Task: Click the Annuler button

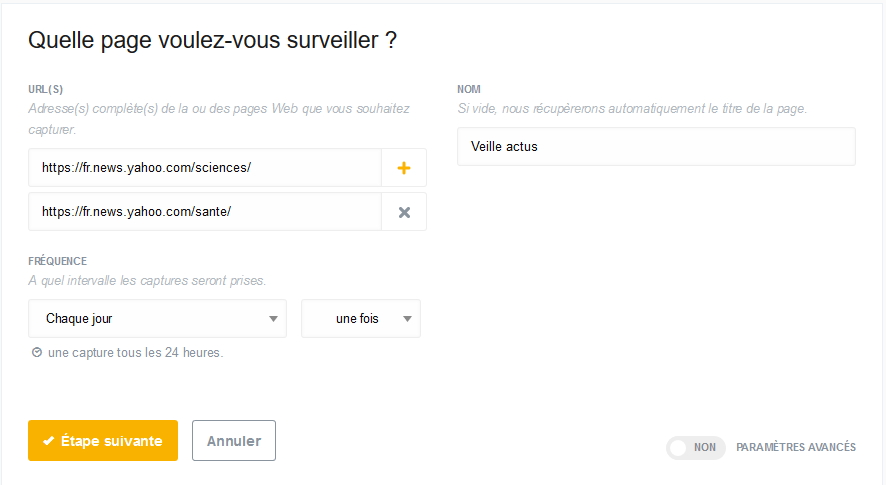Action: point(233,441)
